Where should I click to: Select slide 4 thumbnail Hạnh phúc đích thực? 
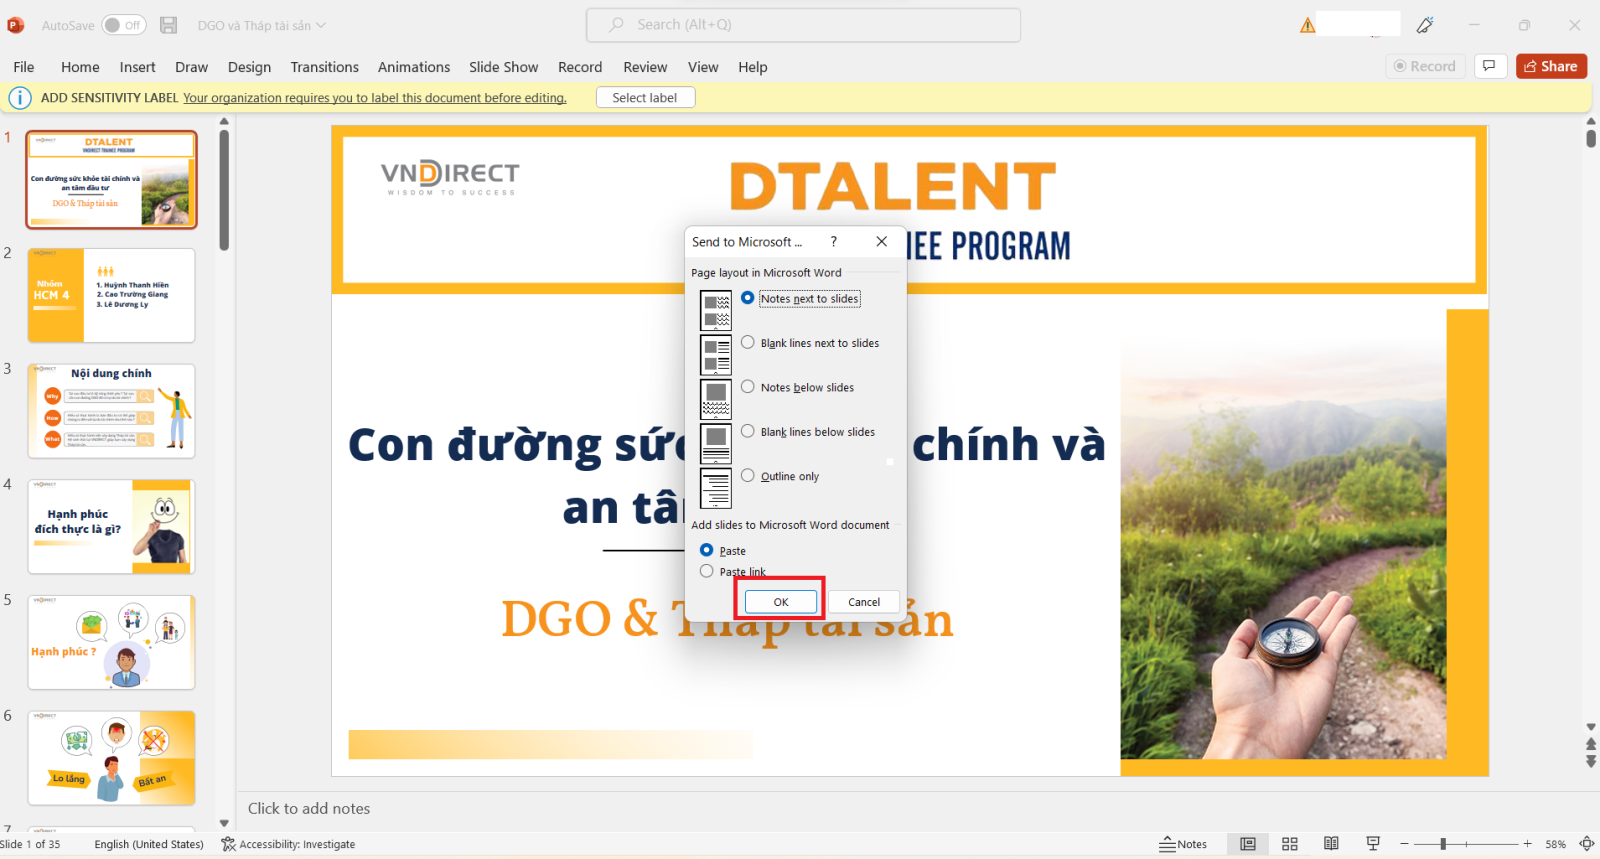111,527
